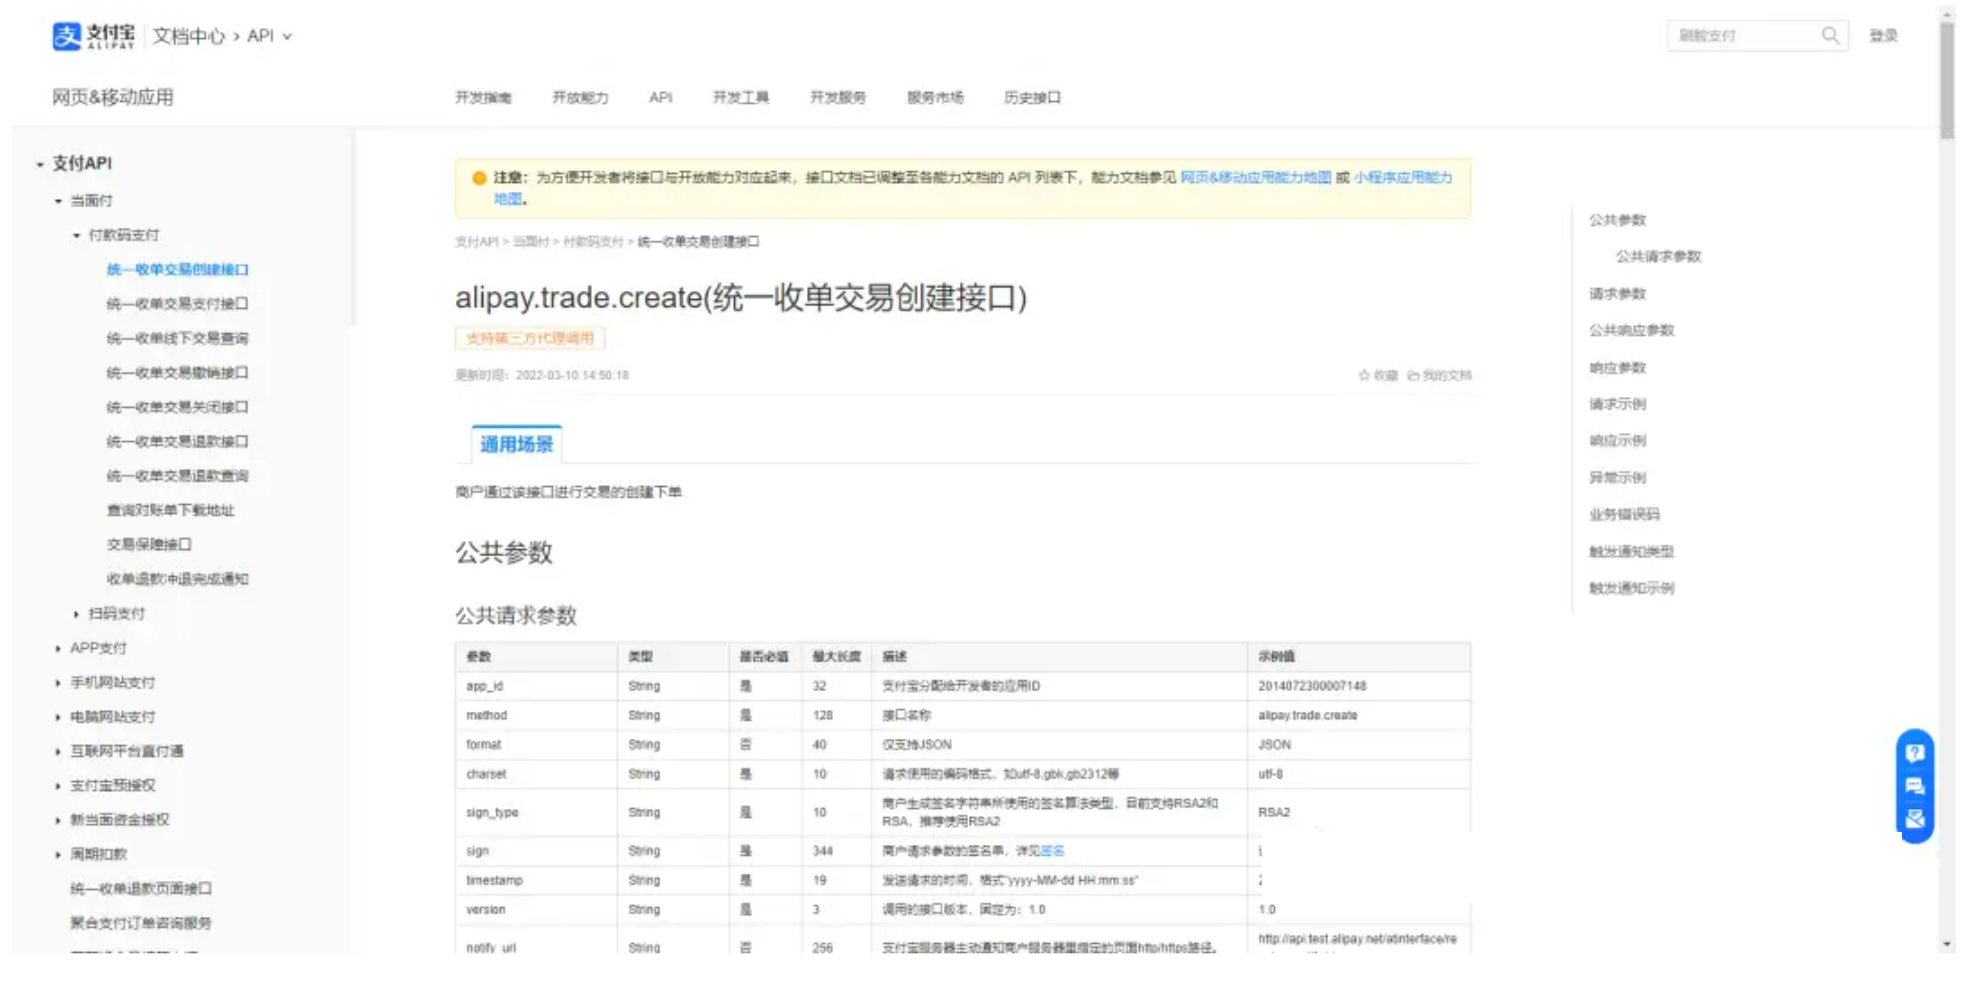Open the 开发服务 top menu
This screenshot has height=1006, width=1977.
[x=838, y=98]
